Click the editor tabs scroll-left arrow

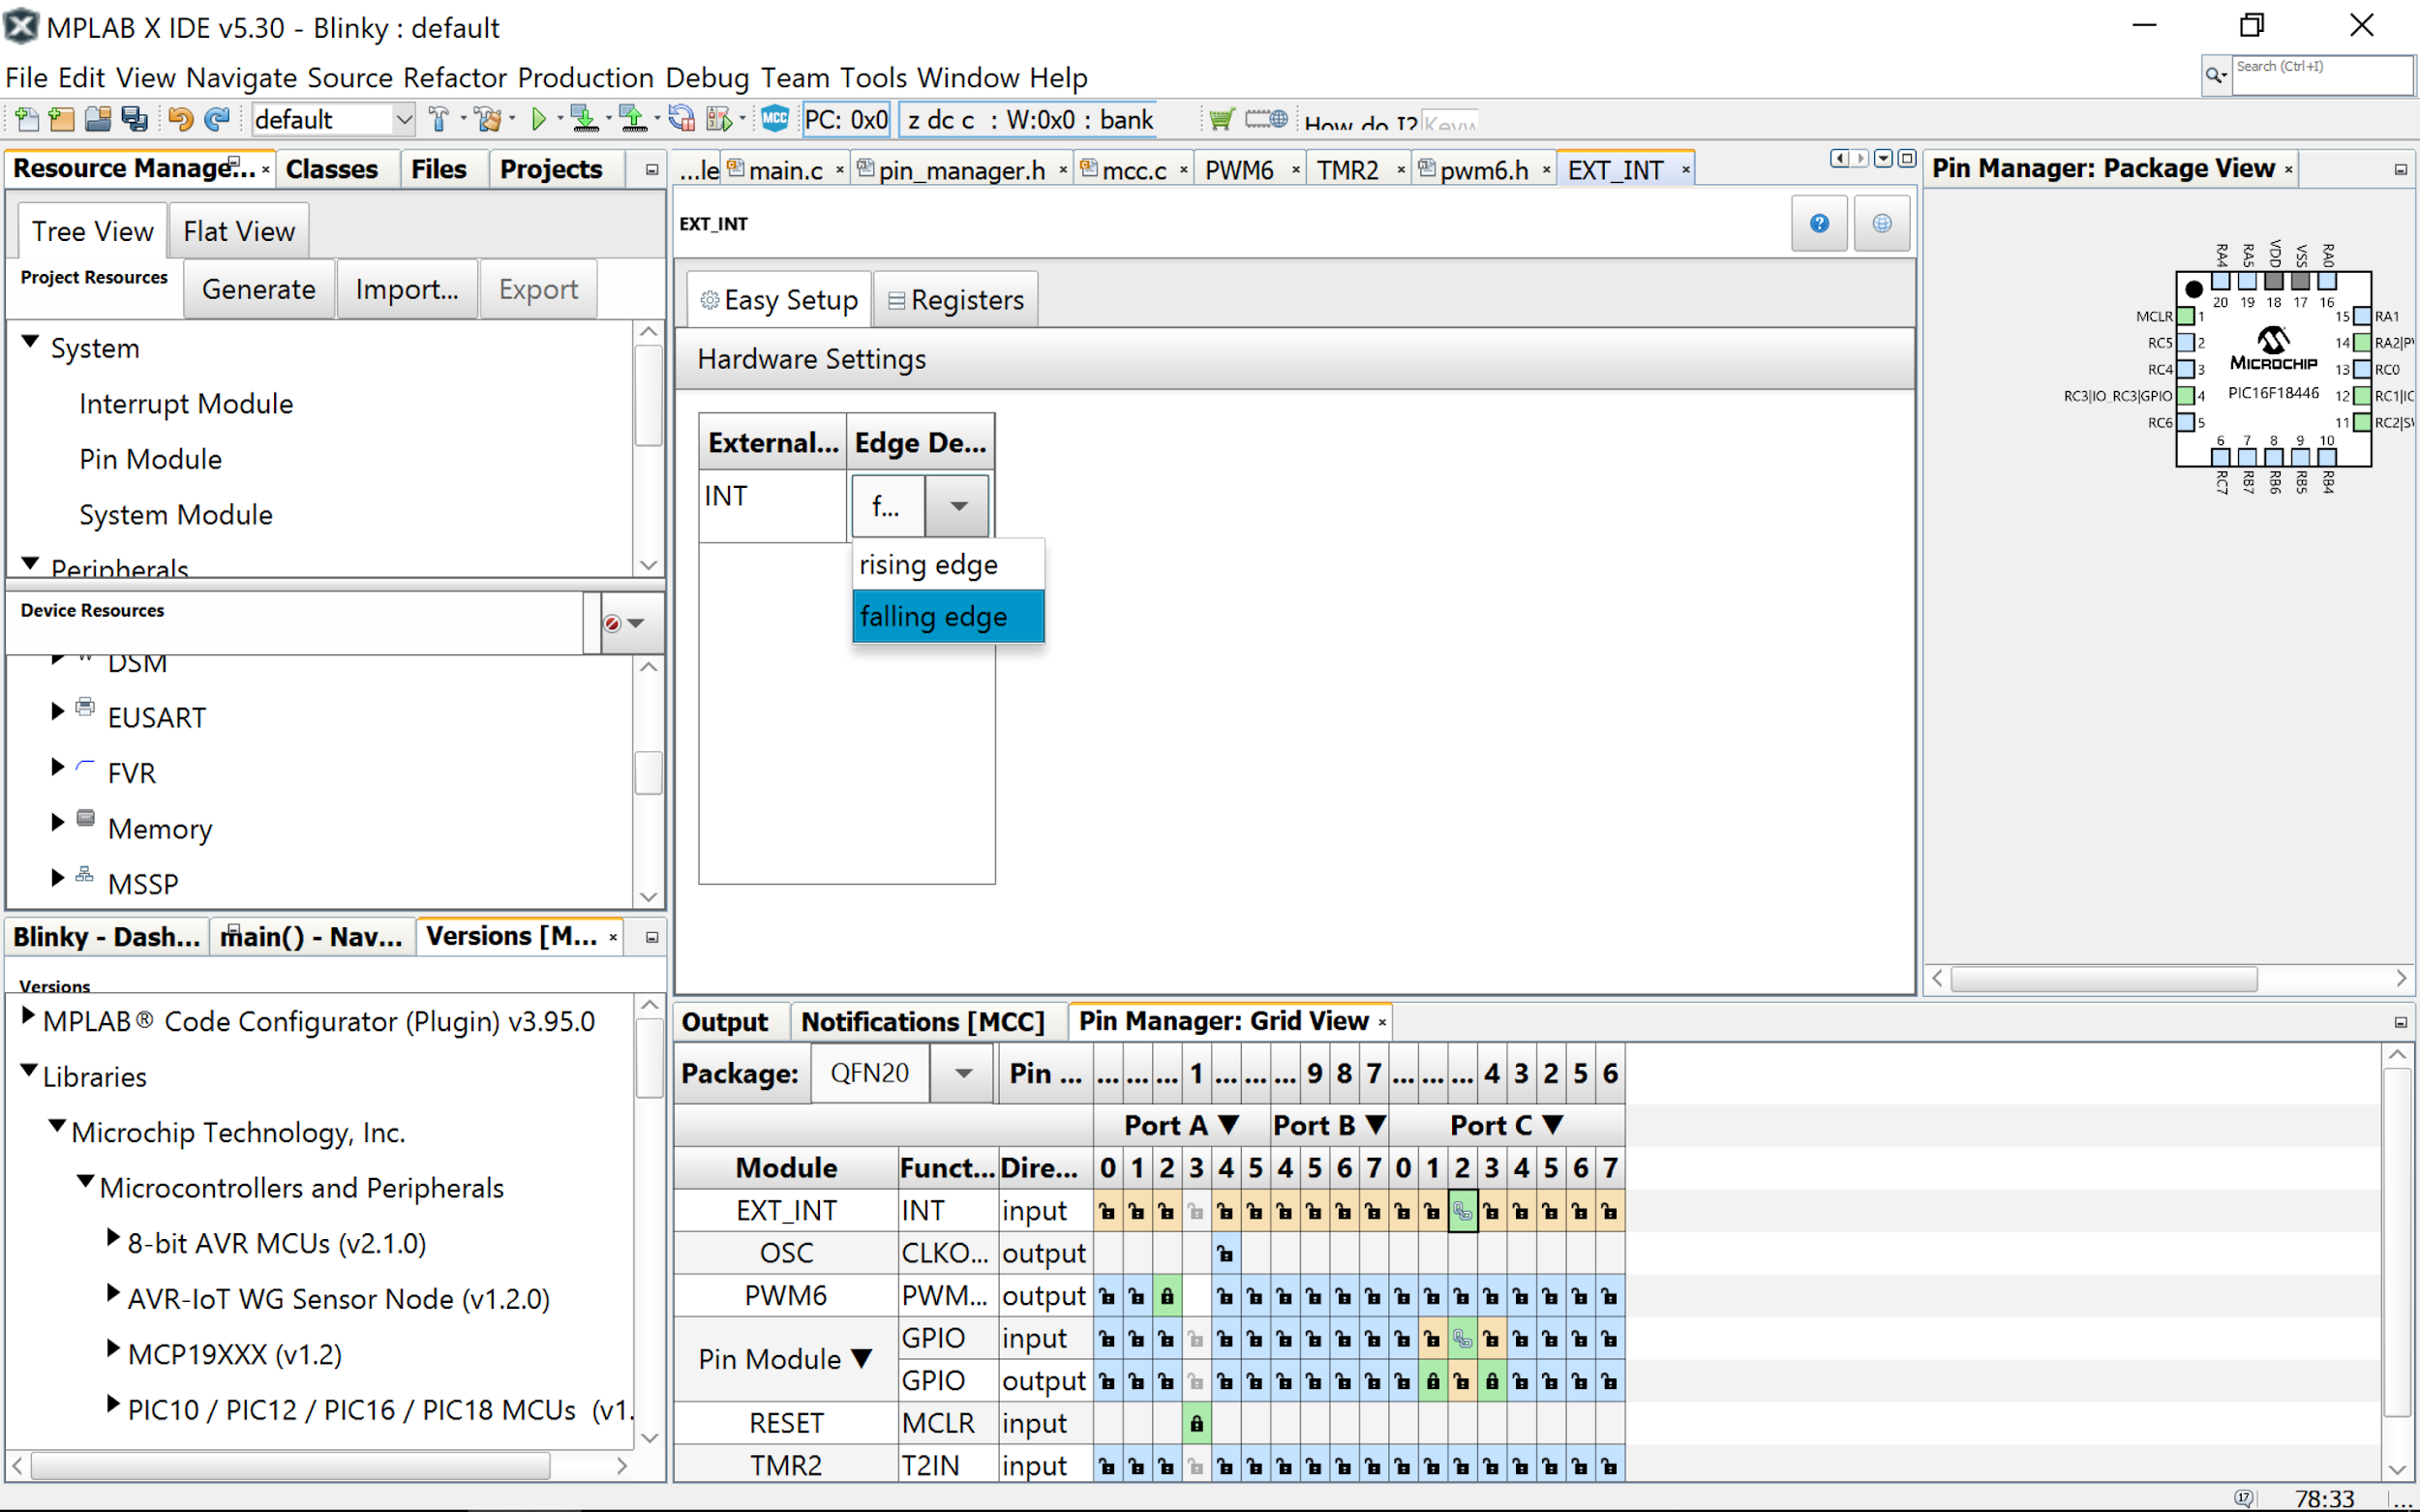pos(1839,158)
